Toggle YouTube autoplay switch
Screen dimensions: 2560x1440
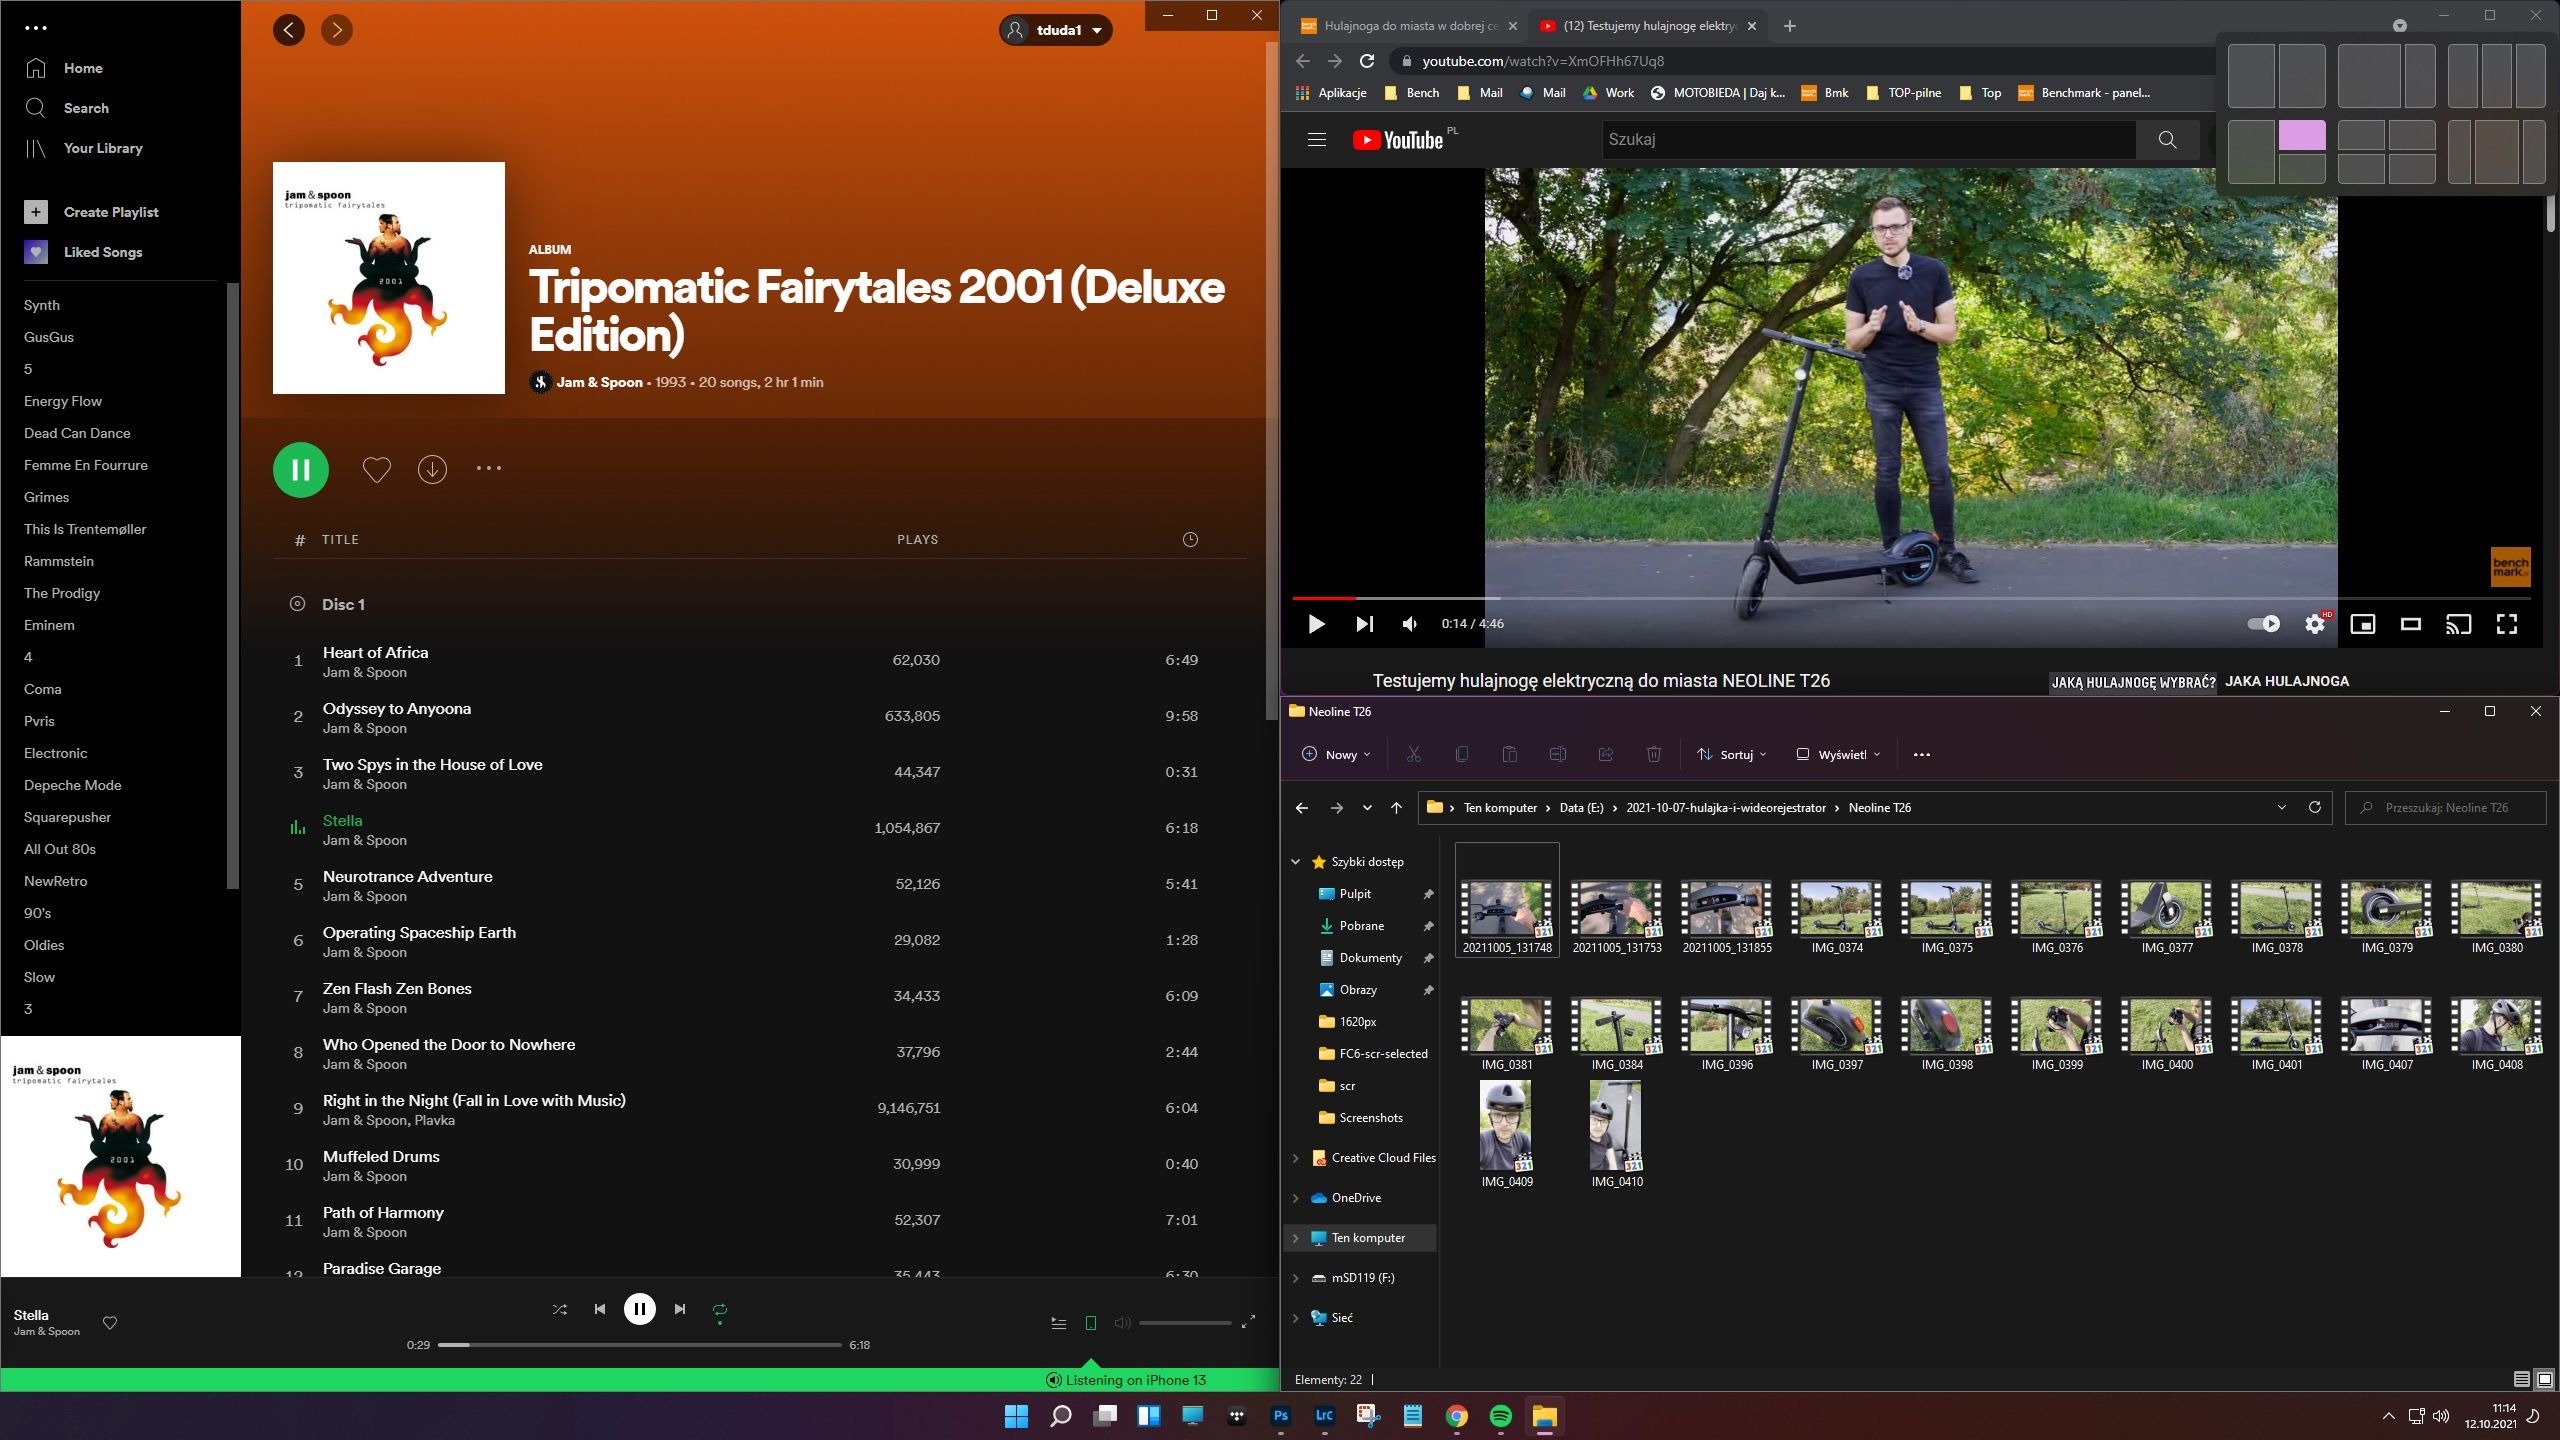pos(2264,624)
